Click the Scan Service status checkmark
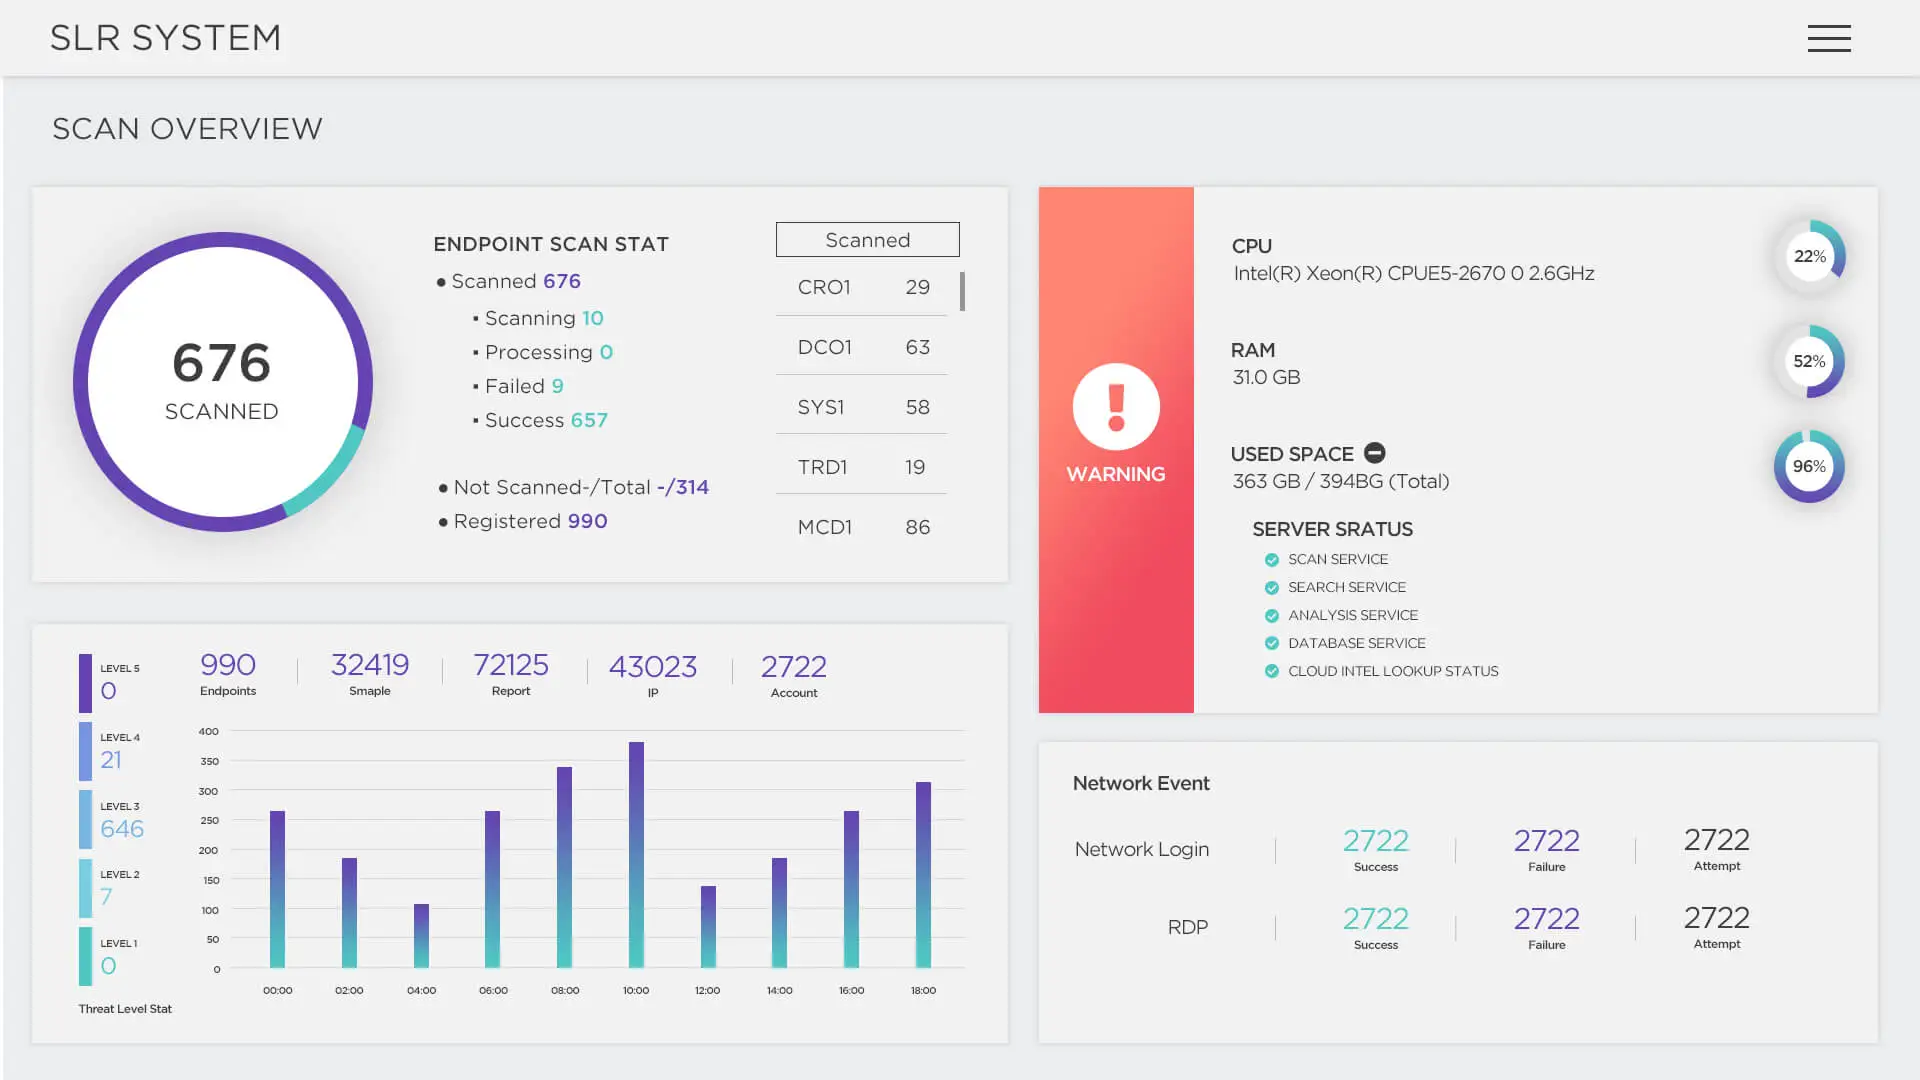 pyautogui.click(x=1272, y=560)
